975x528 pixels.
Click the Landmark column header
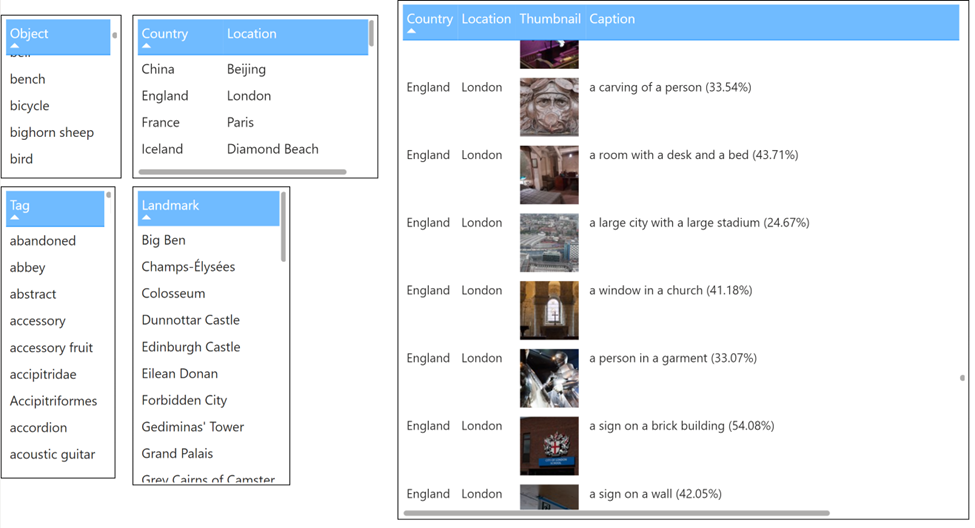coord(208,207)
